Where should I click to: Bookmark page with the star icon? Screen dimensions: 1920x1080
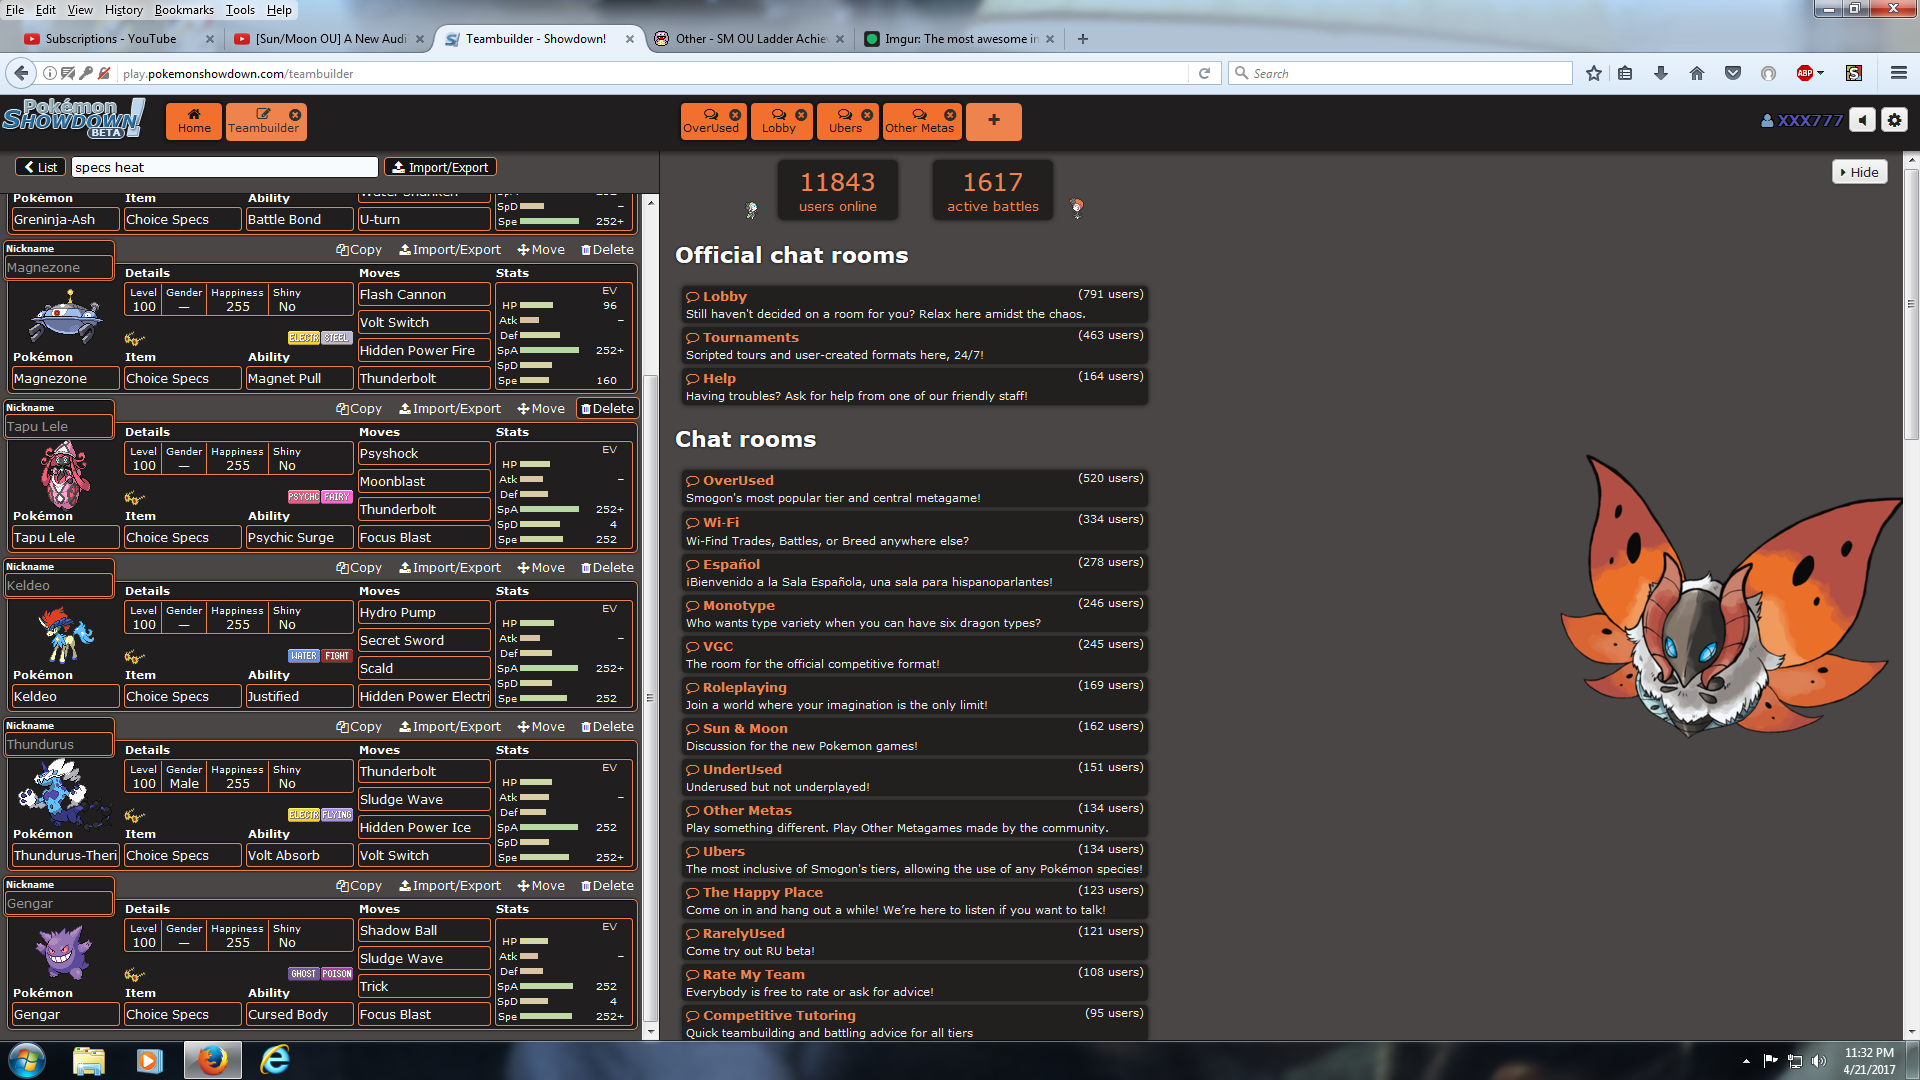pos(1594,73)
